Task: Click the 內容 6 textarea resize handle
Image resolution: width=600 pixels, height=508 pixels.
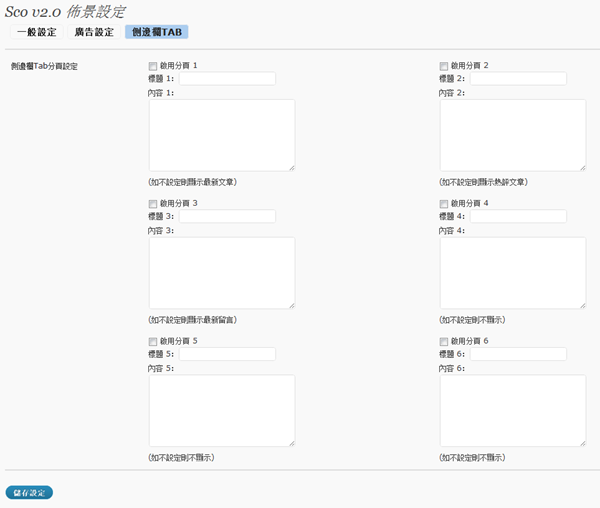Action: (x=582, y=443)
